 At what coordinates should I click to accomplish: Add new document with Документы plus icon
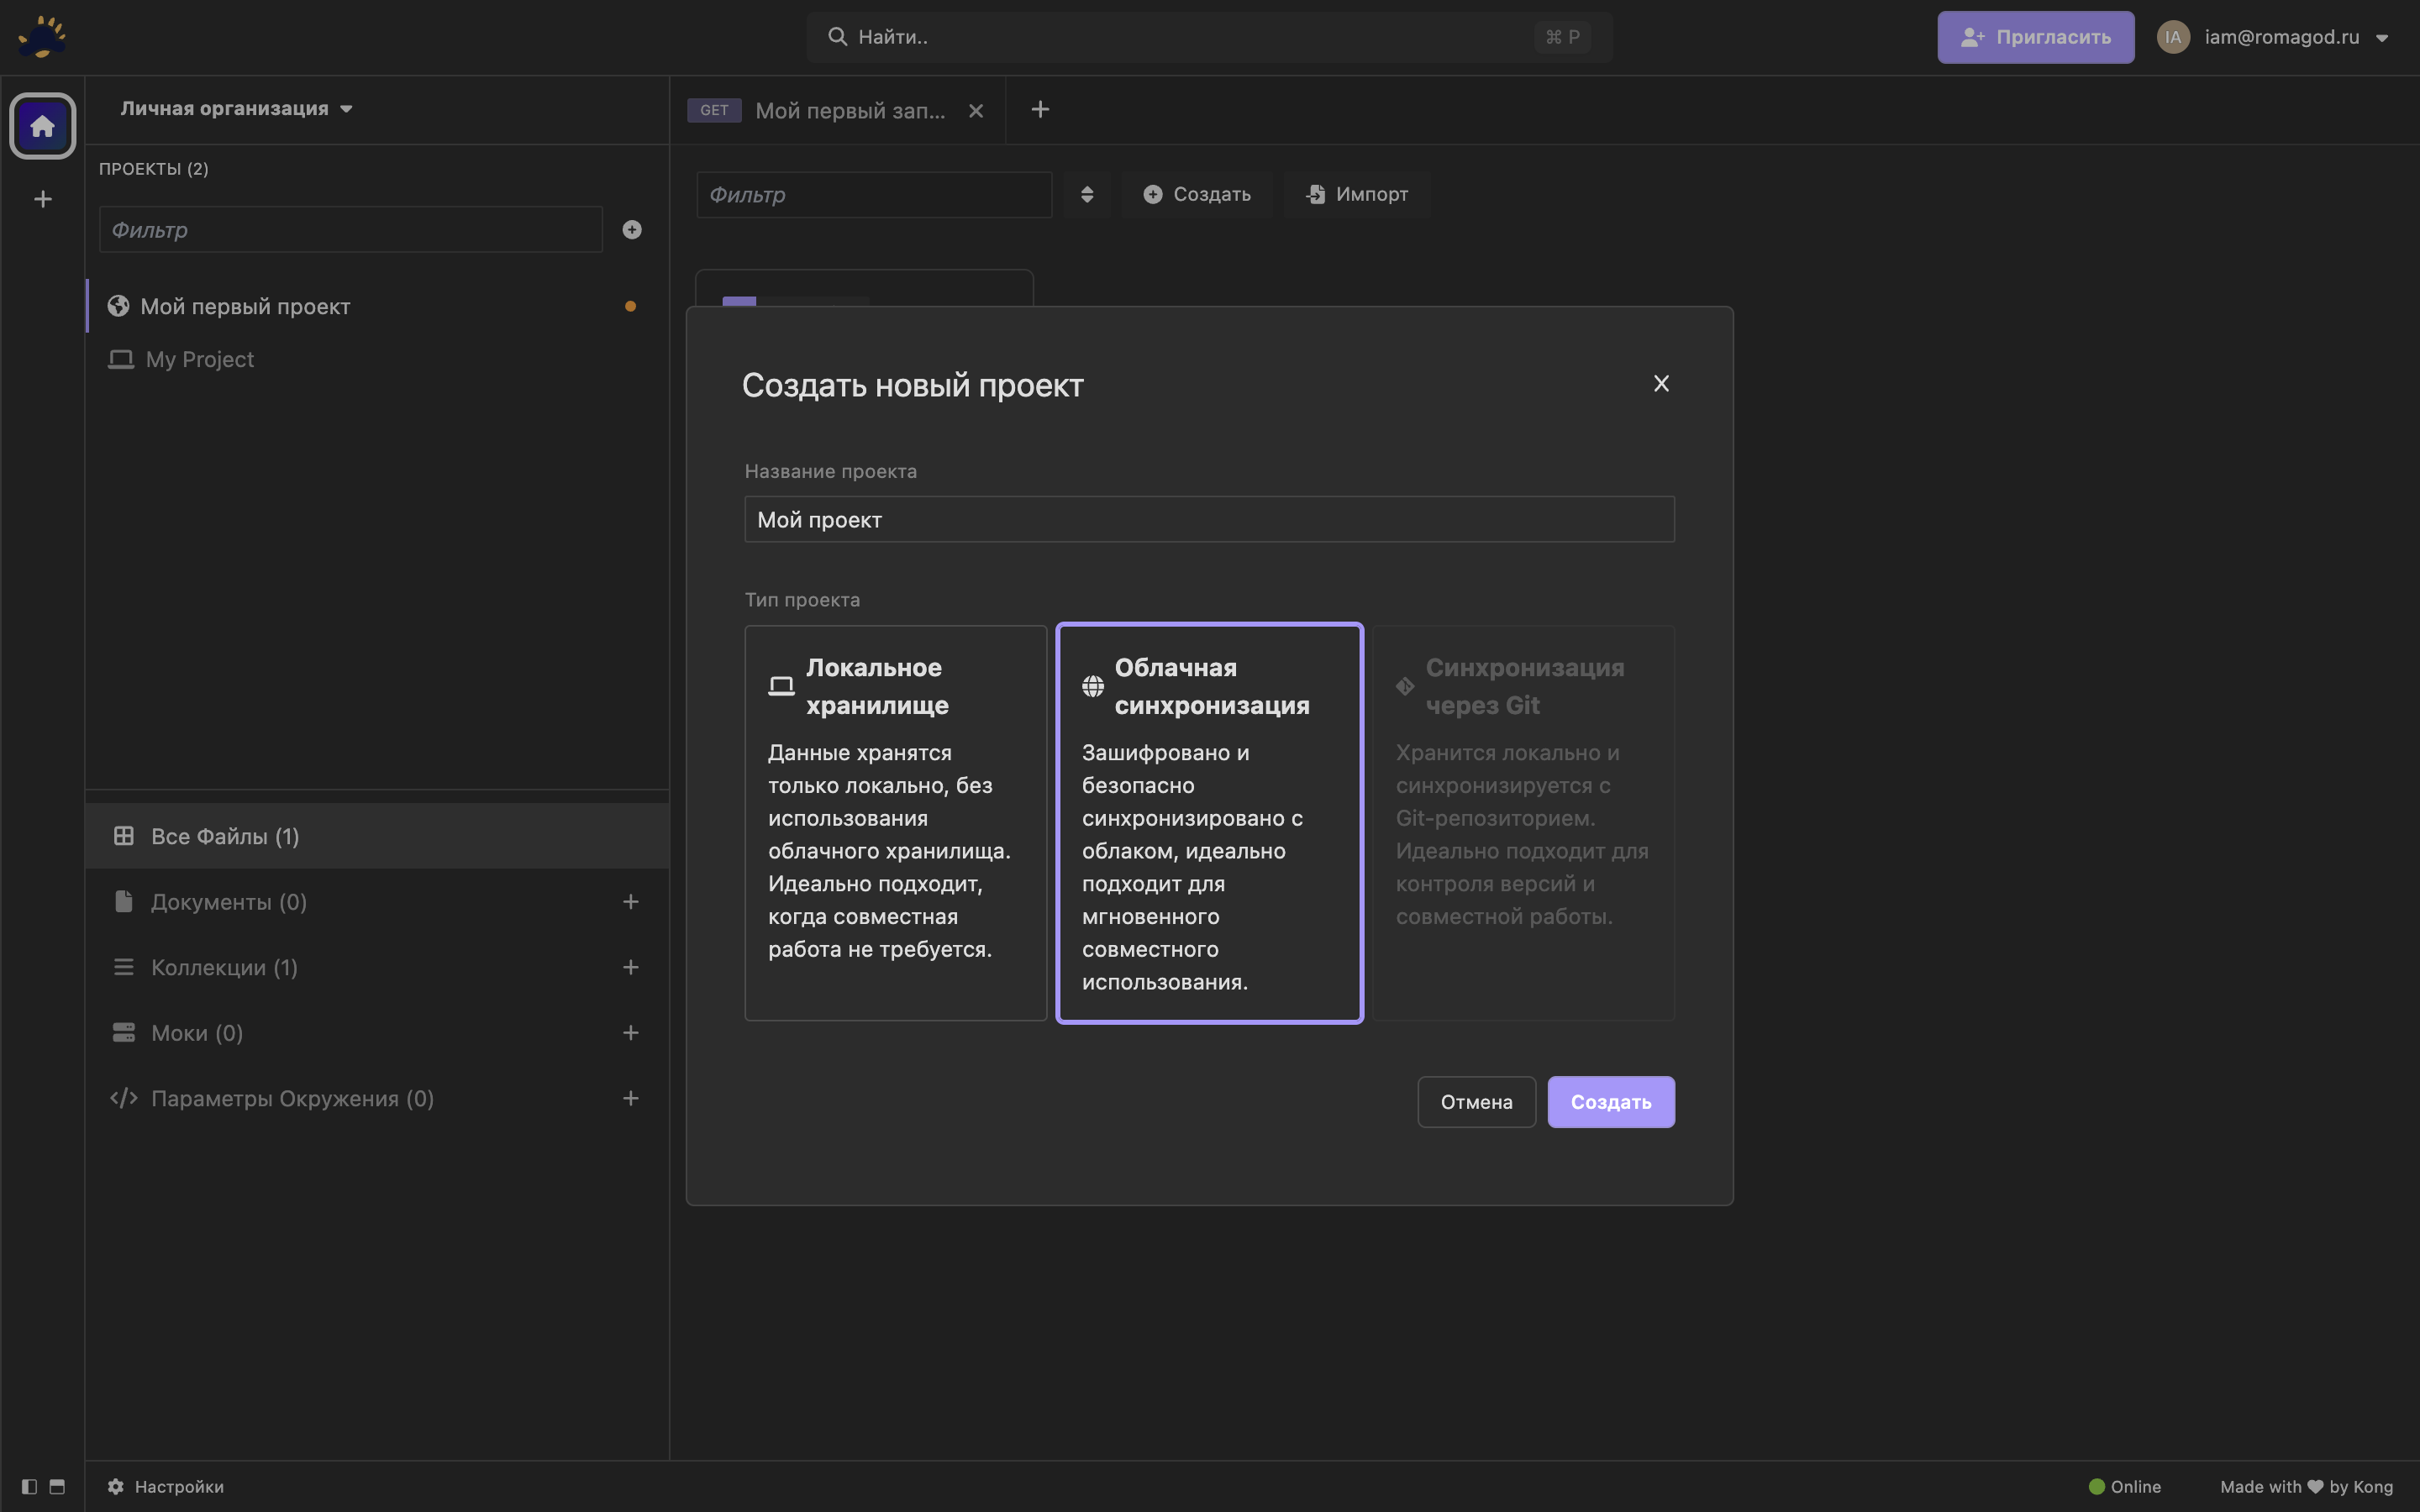[x=630, y=902]
